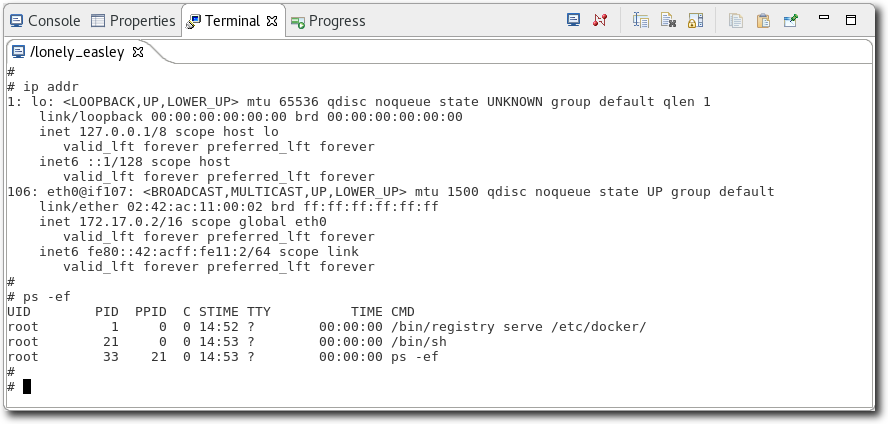The height and width of the screenshot is (424, 888).
Task: Show the Progress tab
Action: pyautogui.click(x=329, y=21)
